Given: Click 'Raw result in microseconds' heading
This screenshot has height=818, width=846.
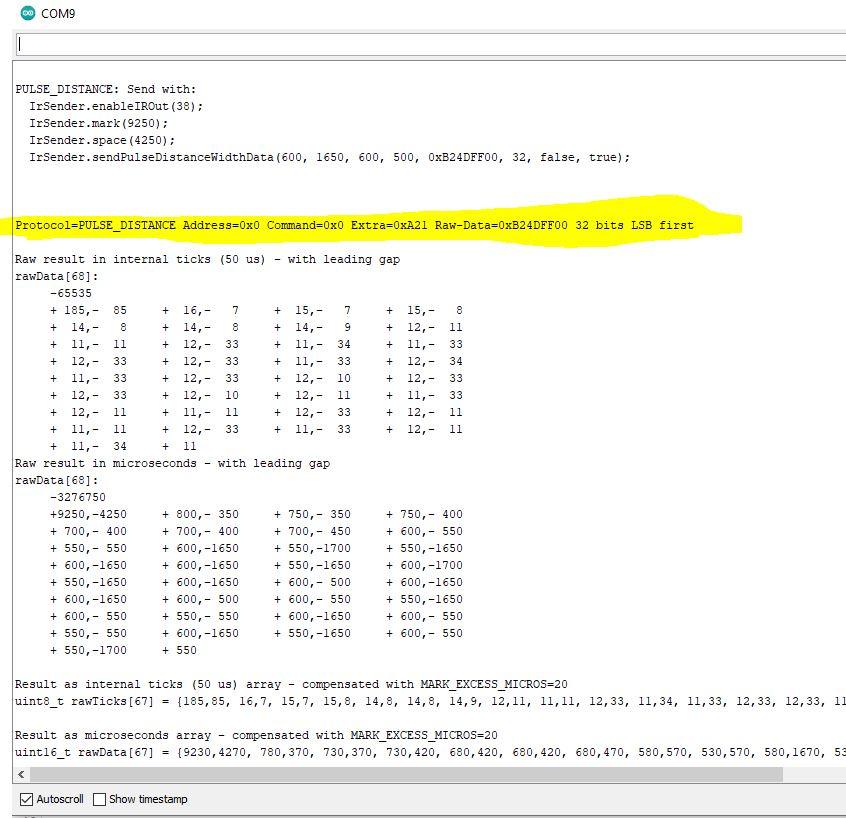Looking at the screenshot, I should [172, 463].
